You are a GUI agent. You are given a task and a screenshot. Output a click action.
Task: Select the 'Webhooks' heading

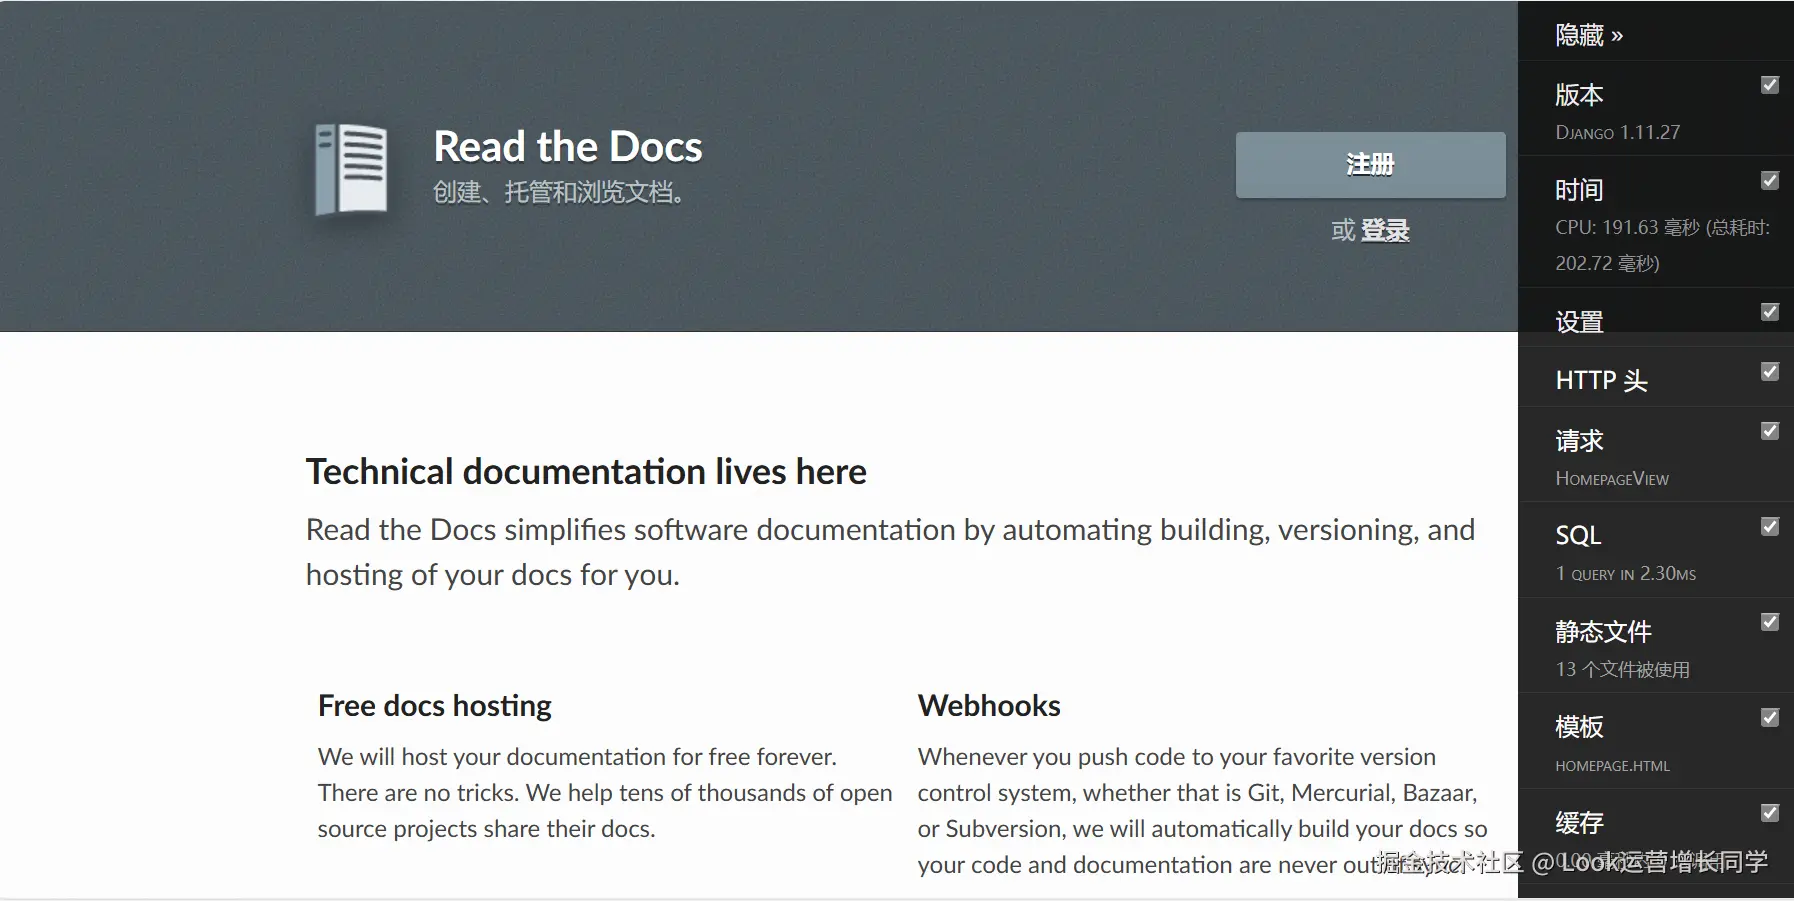point(989,706)
